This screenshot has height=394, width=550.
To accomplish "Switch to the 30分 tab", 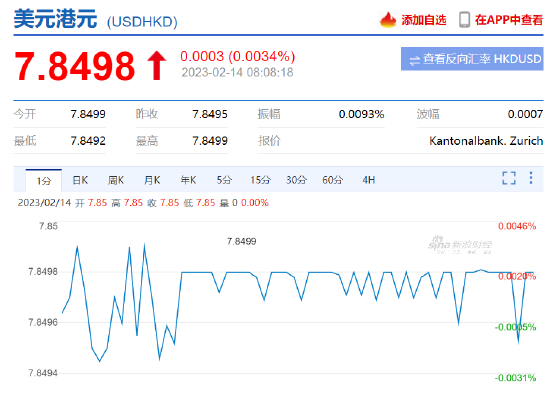I will [x=296, y=180].
